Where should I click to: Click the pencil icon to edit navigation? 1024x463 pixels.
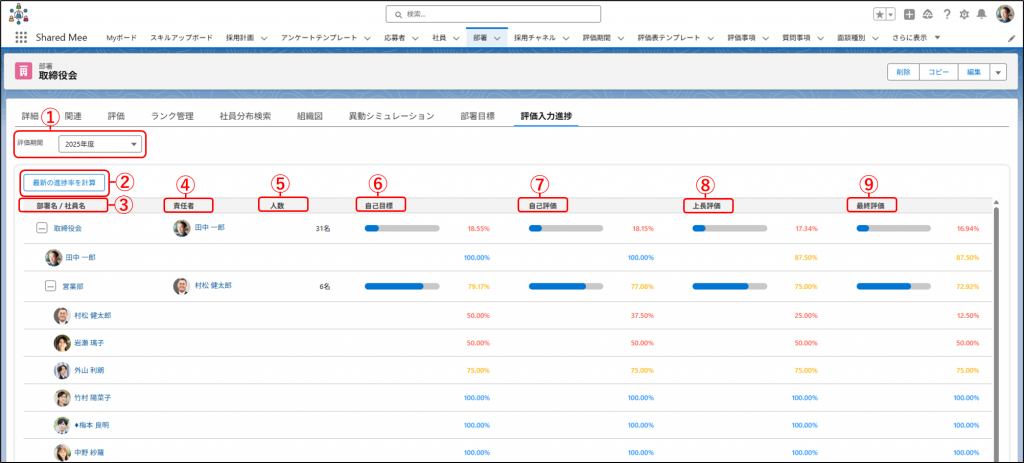[x=1010, y=37]
